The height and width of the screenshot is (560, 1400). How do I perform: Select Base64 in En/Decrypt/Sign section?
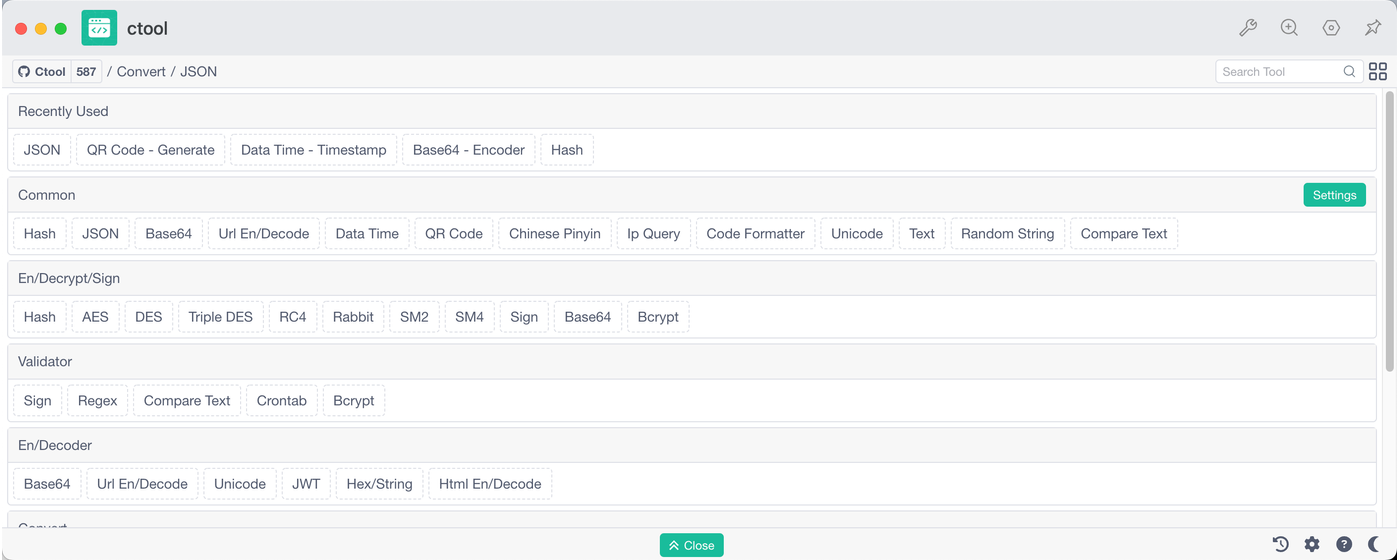588,317
